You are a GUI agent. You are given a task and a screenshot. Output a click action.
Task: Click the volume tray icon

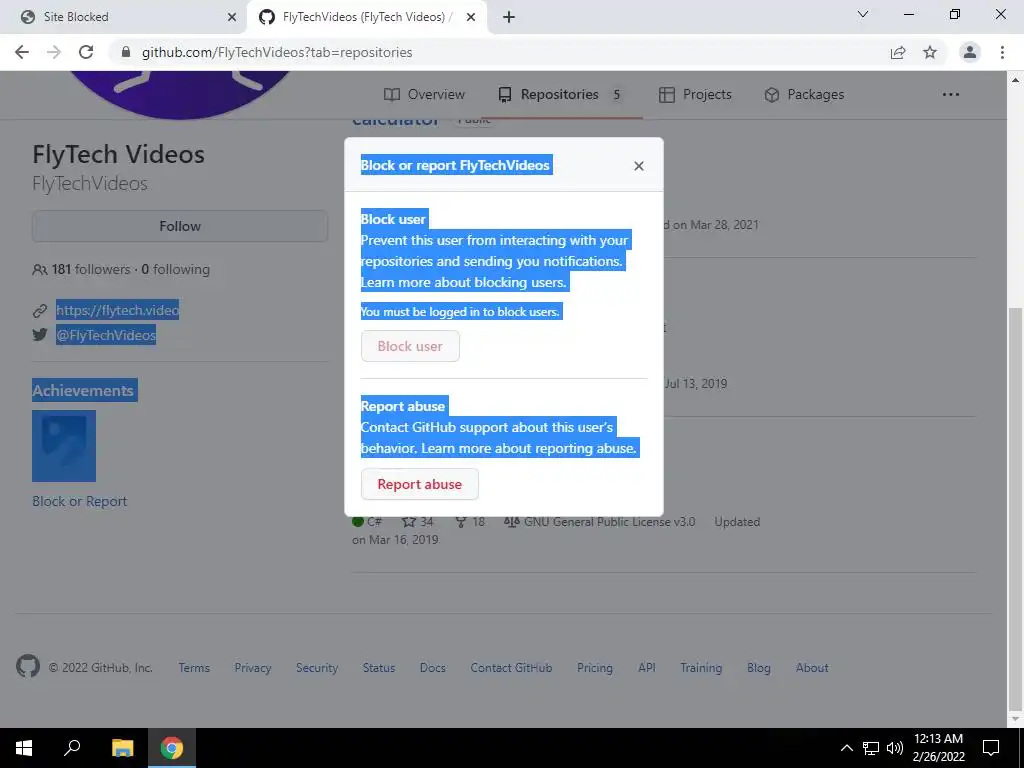[x=895, y=748]
